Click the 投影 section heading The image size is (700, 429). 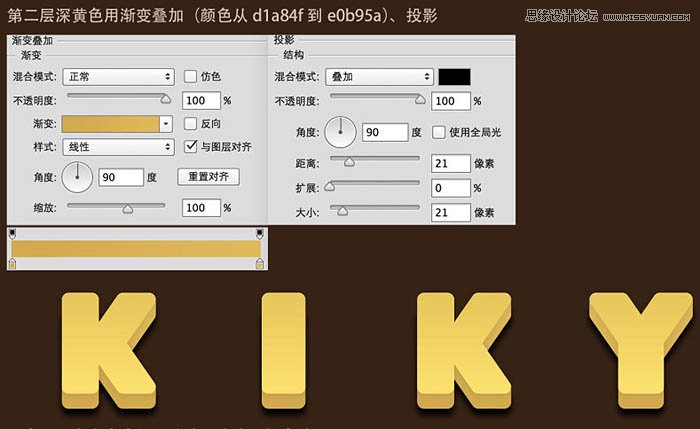[284, 40]
